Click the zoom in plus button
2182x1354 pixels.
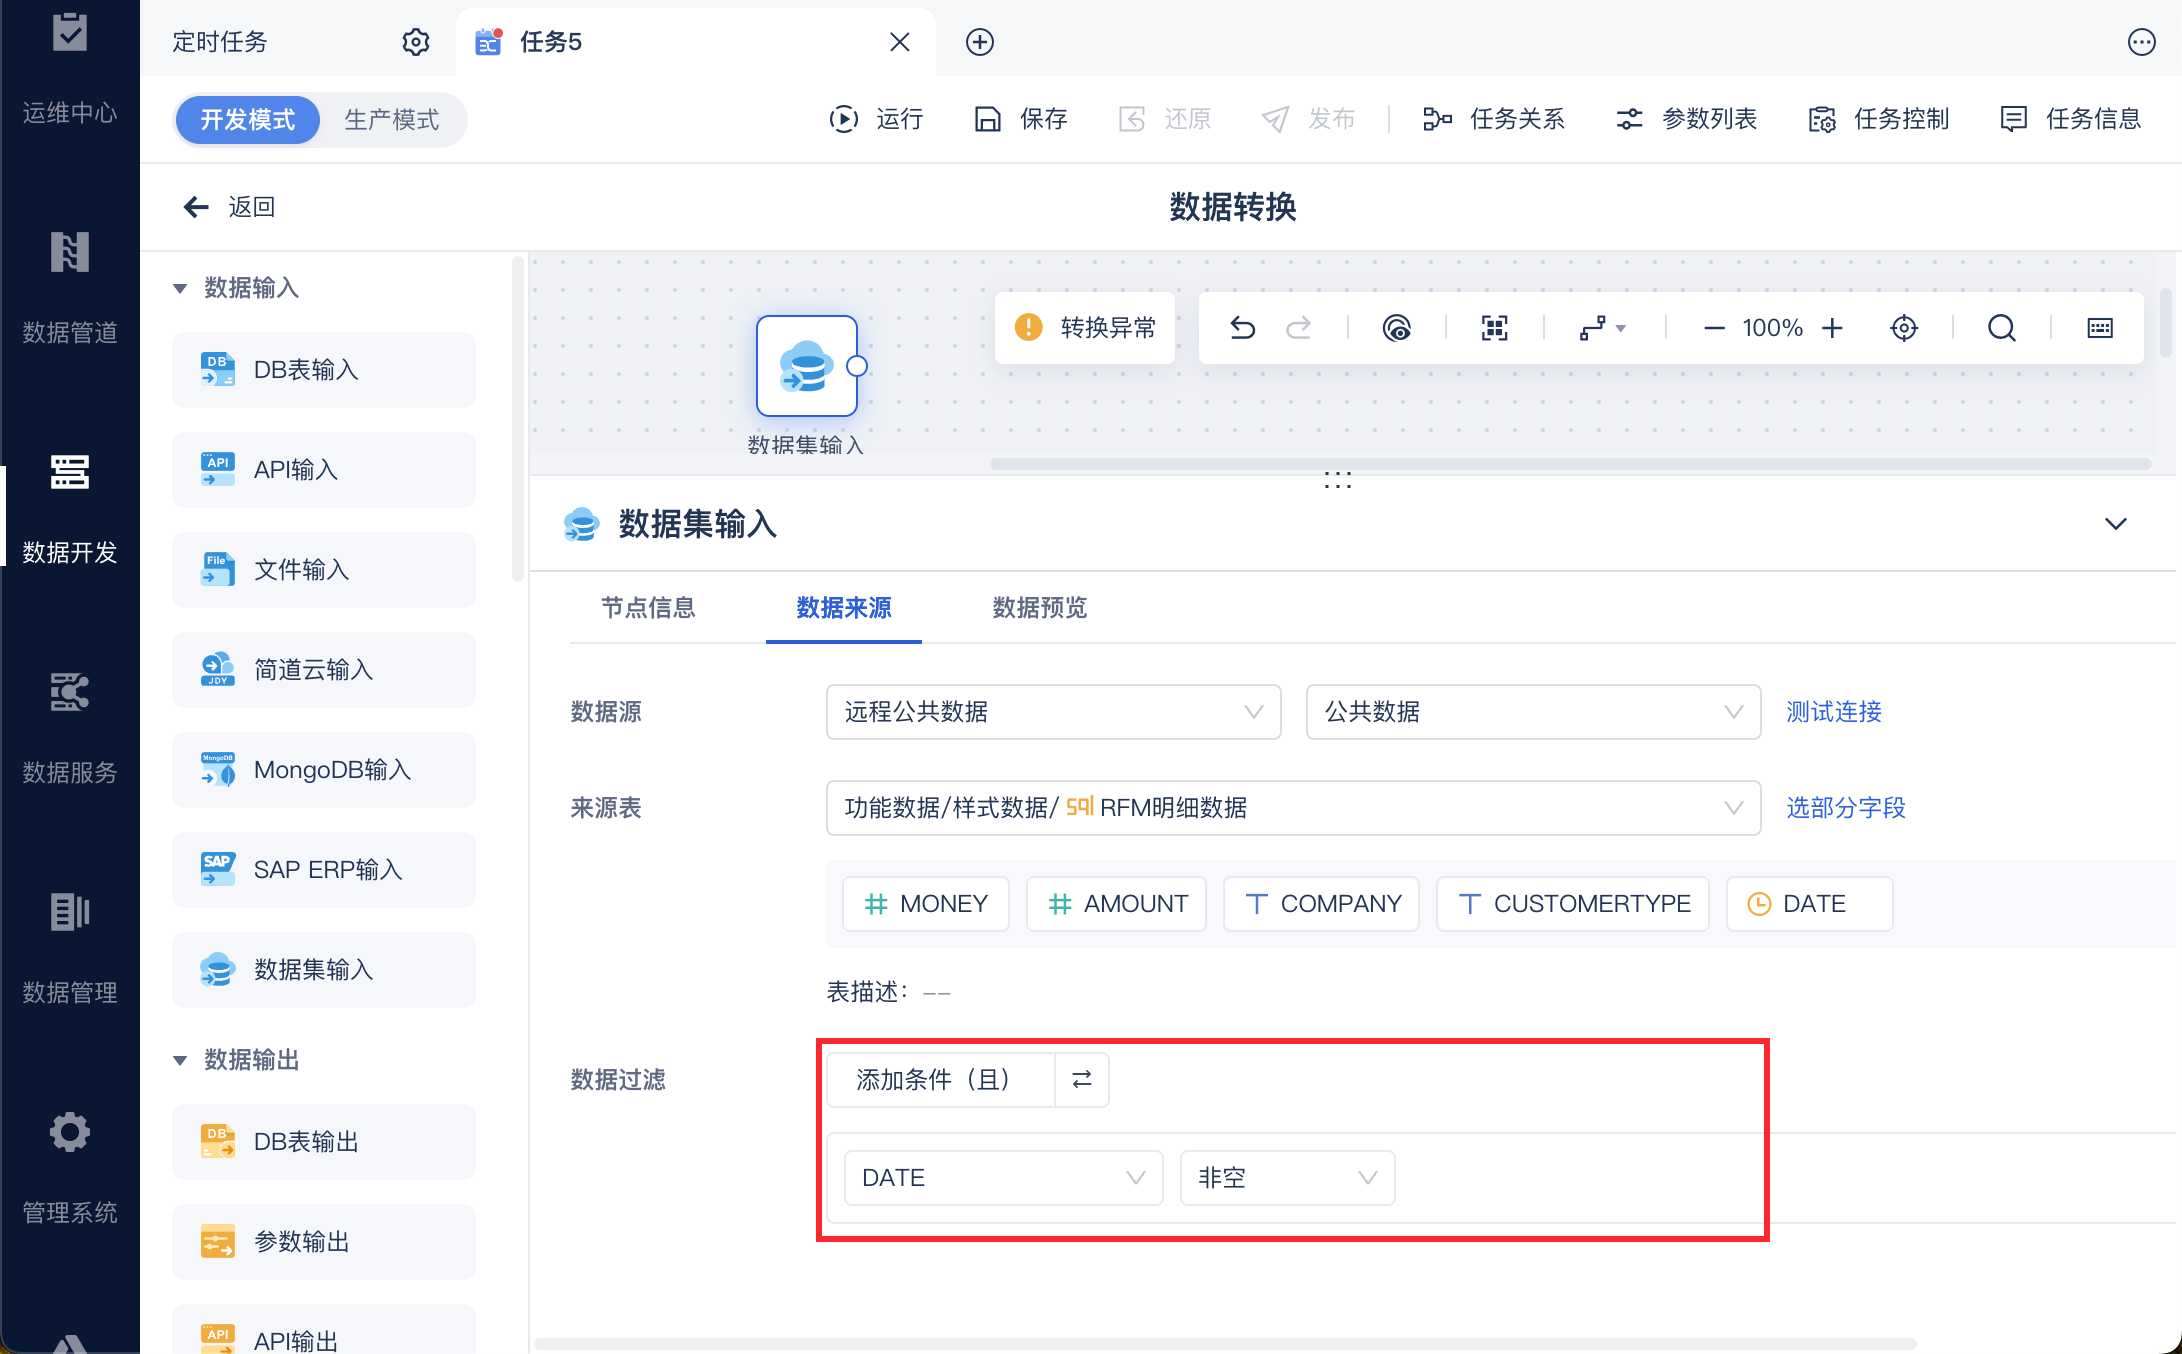[1832, 328]
